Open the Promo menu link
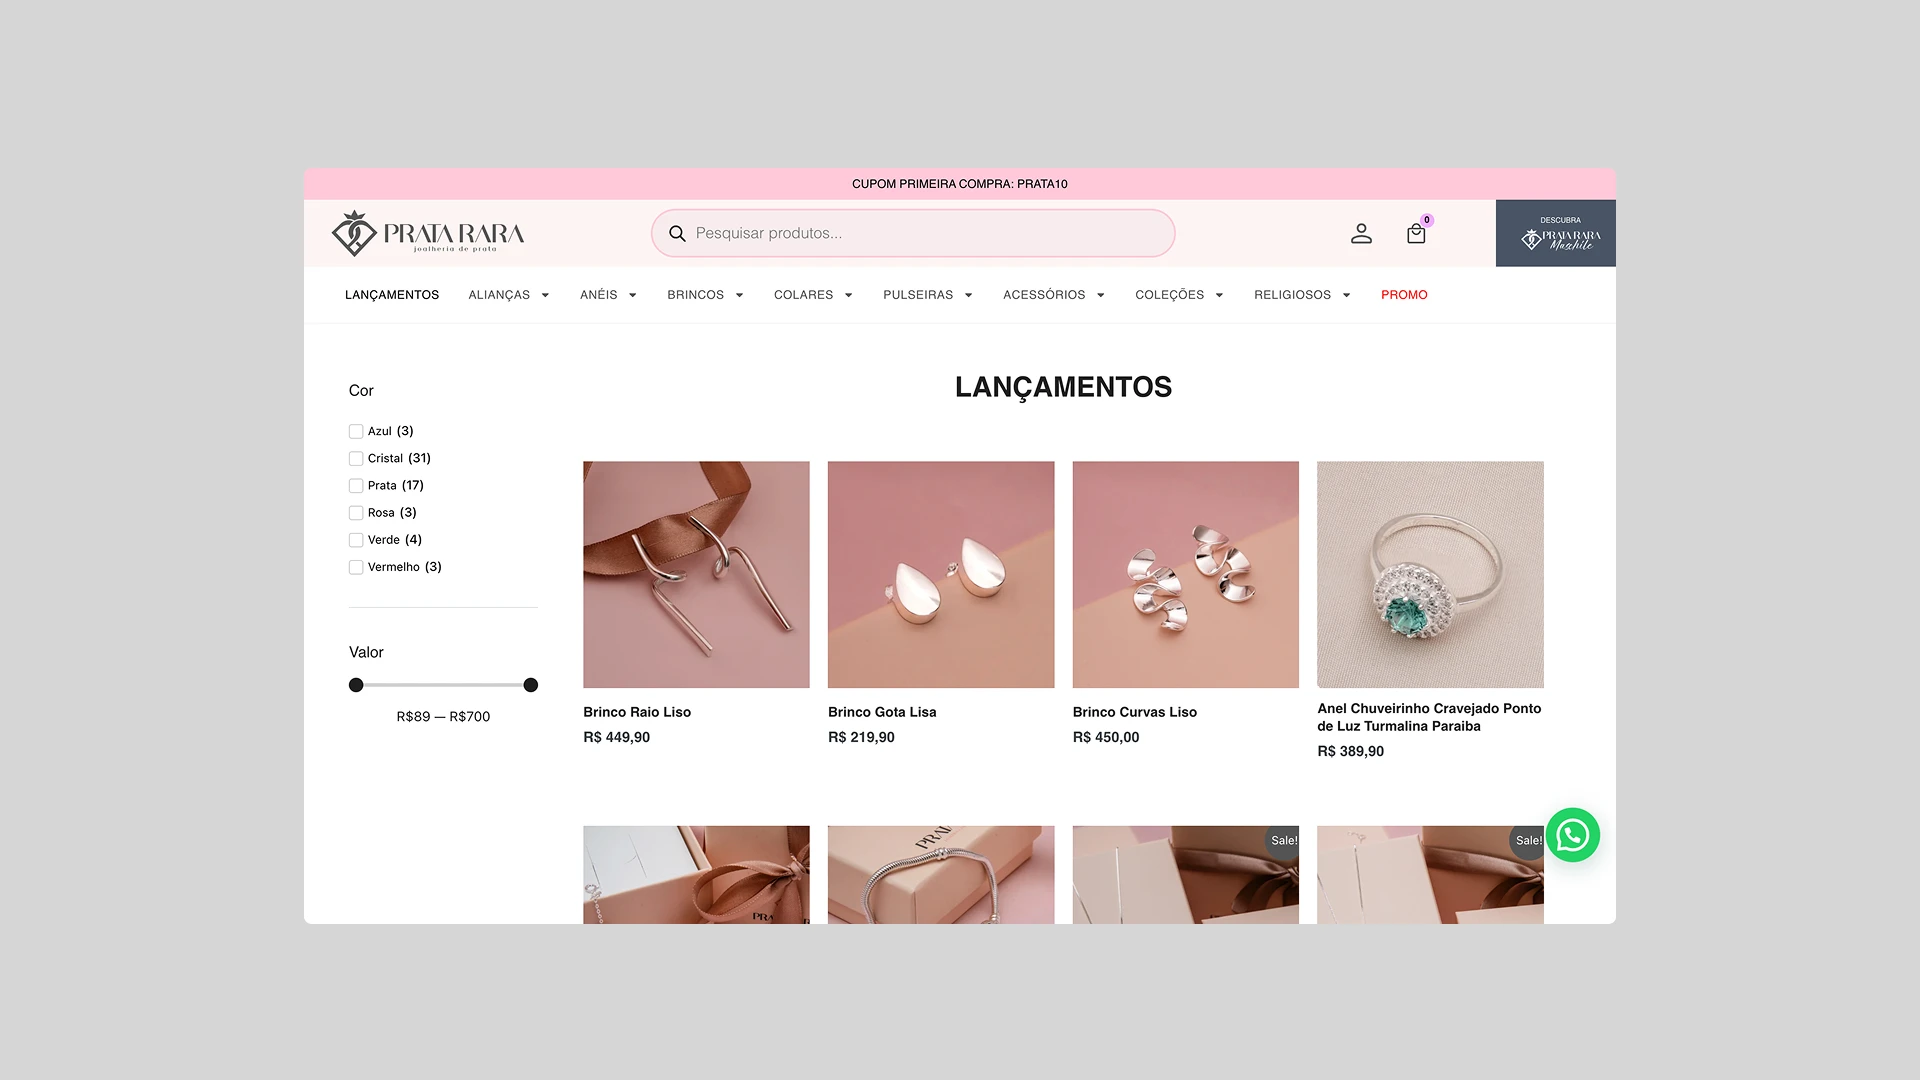 [x=1404, y=295]
